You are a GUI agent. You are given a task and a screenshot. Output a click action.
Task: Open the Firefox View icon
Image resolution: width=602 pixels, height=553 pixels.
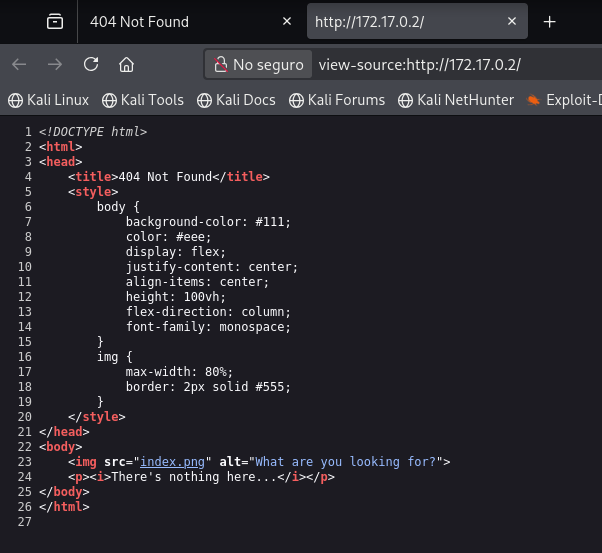coord(54,22)
